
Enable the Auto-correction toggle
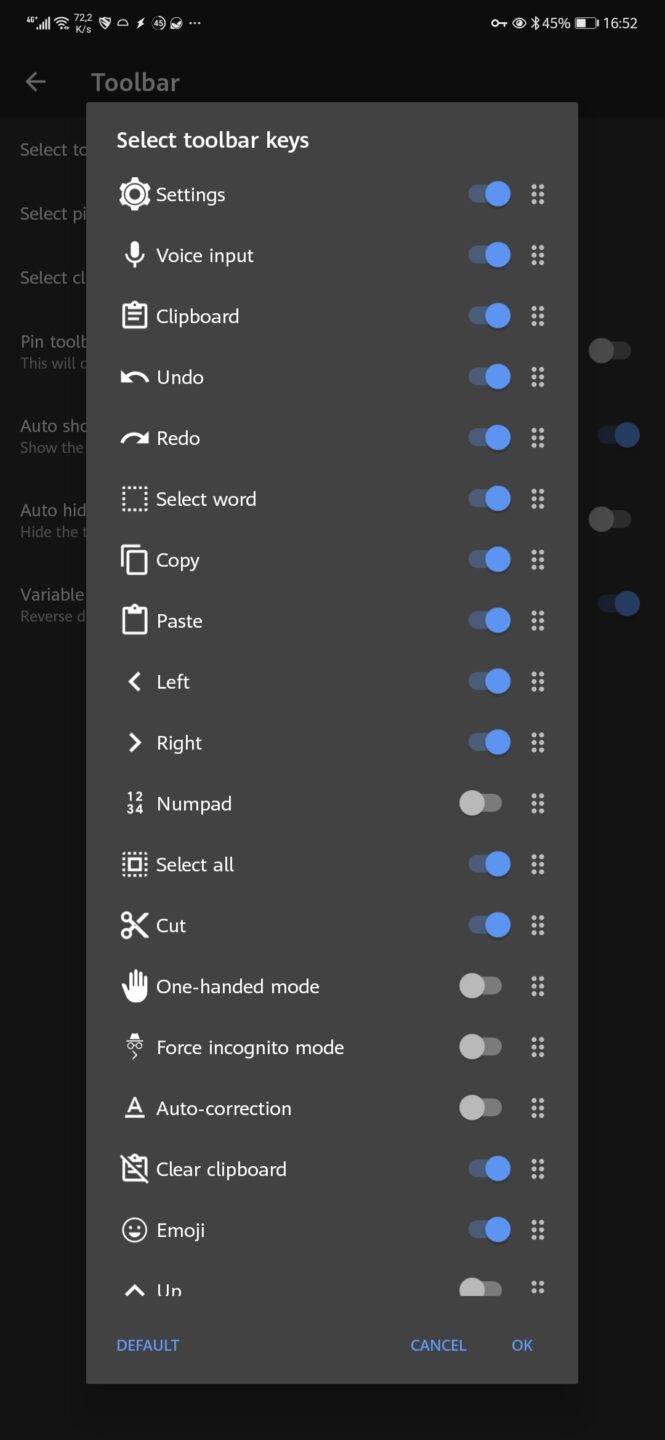[x=480, y=1108]
